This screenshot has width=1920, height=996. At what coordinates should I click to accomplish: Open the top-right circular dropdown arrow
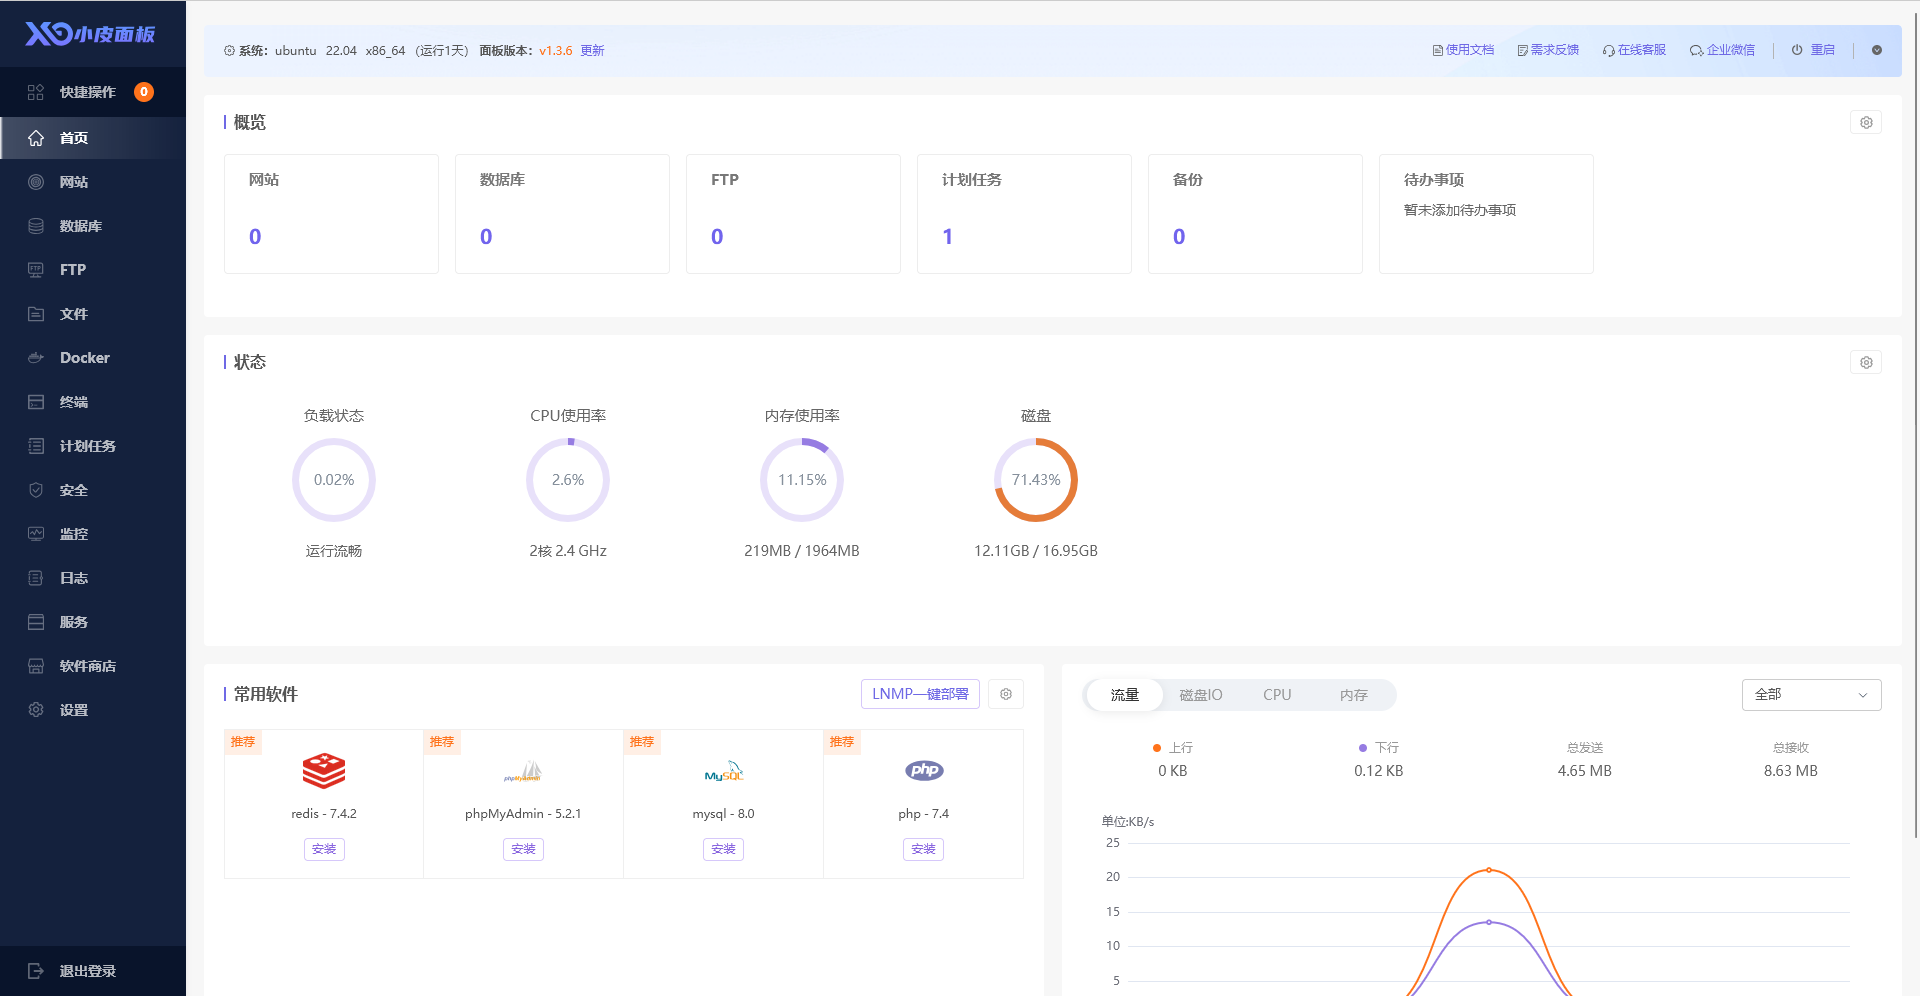(1876, 50)
